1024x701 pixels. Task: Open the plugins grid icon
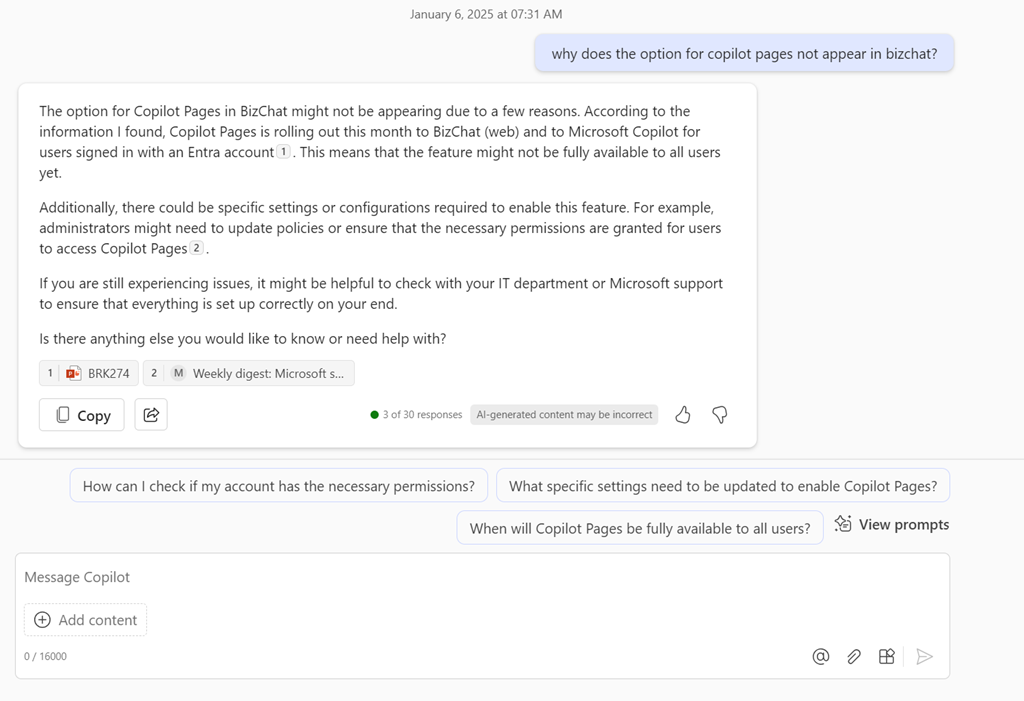[886, 656]
